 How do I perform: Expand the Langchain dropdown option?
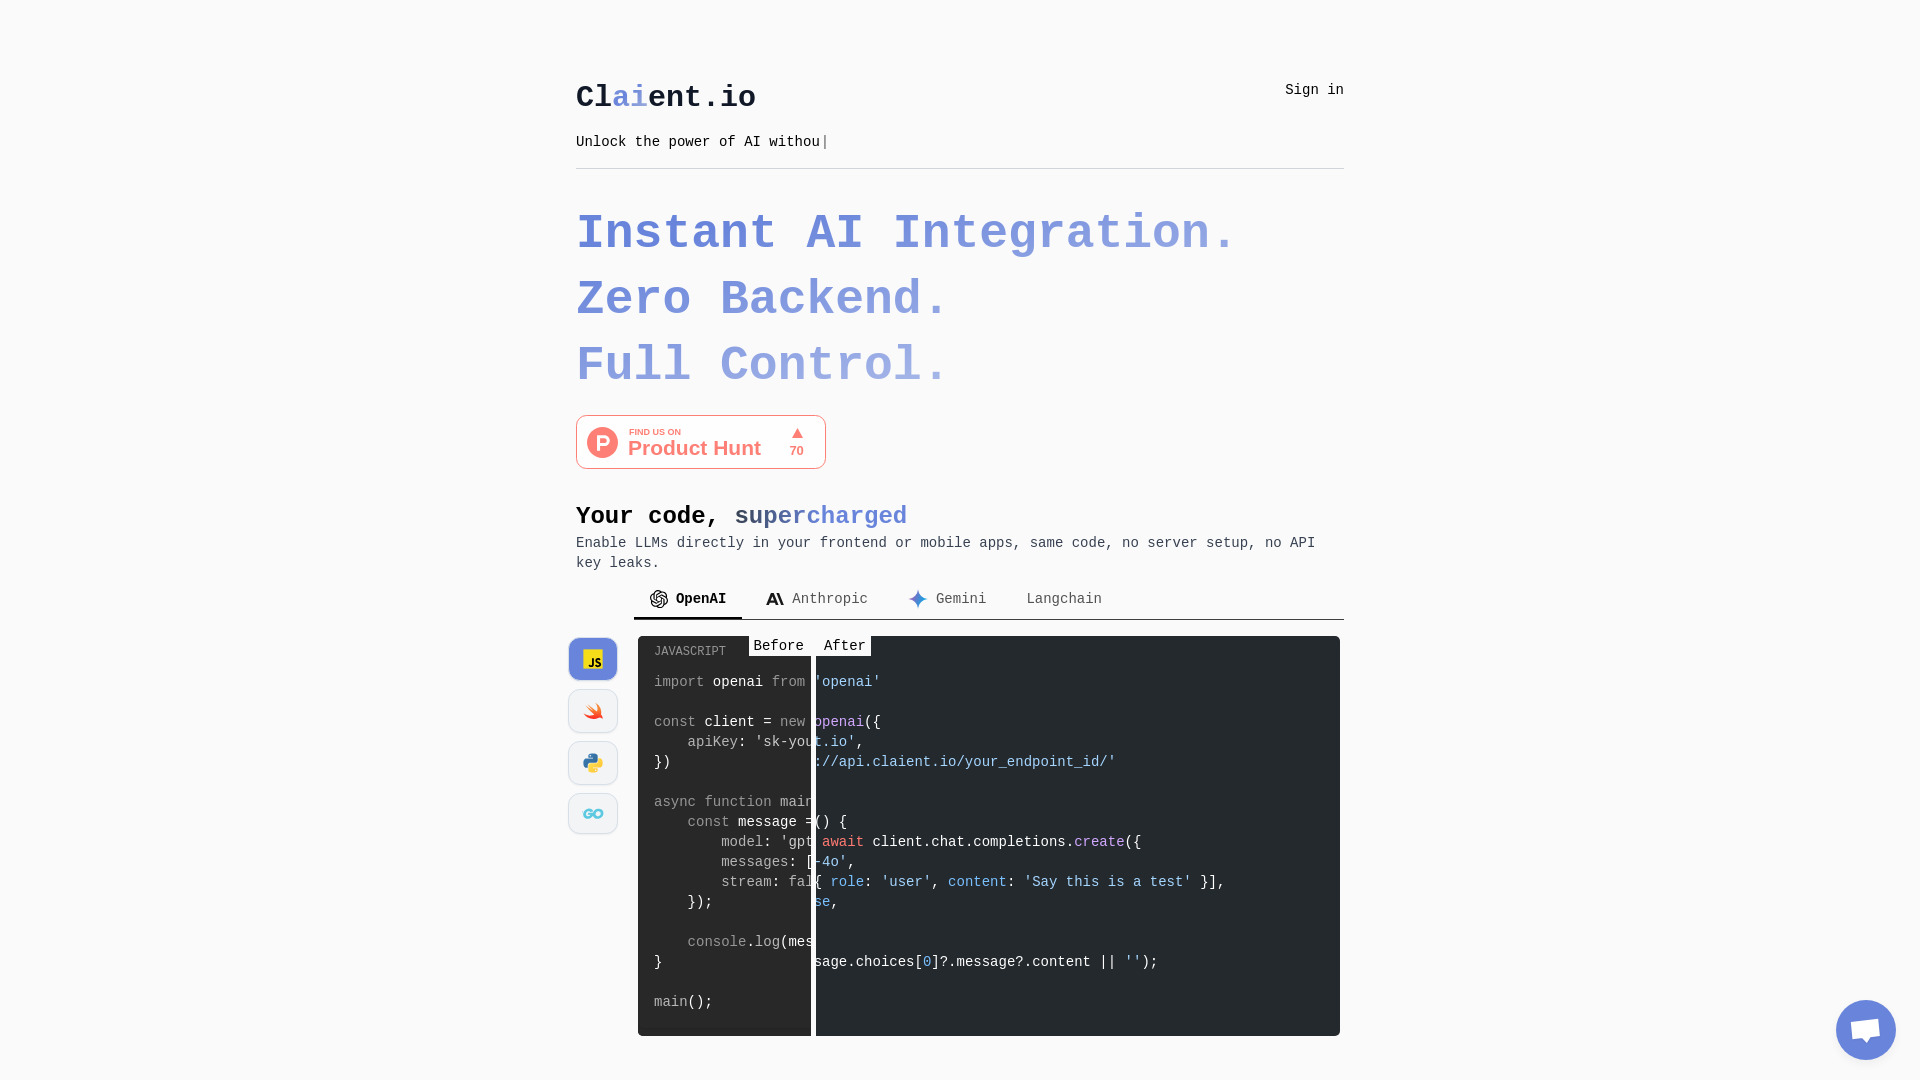[x=1064, y=599]
